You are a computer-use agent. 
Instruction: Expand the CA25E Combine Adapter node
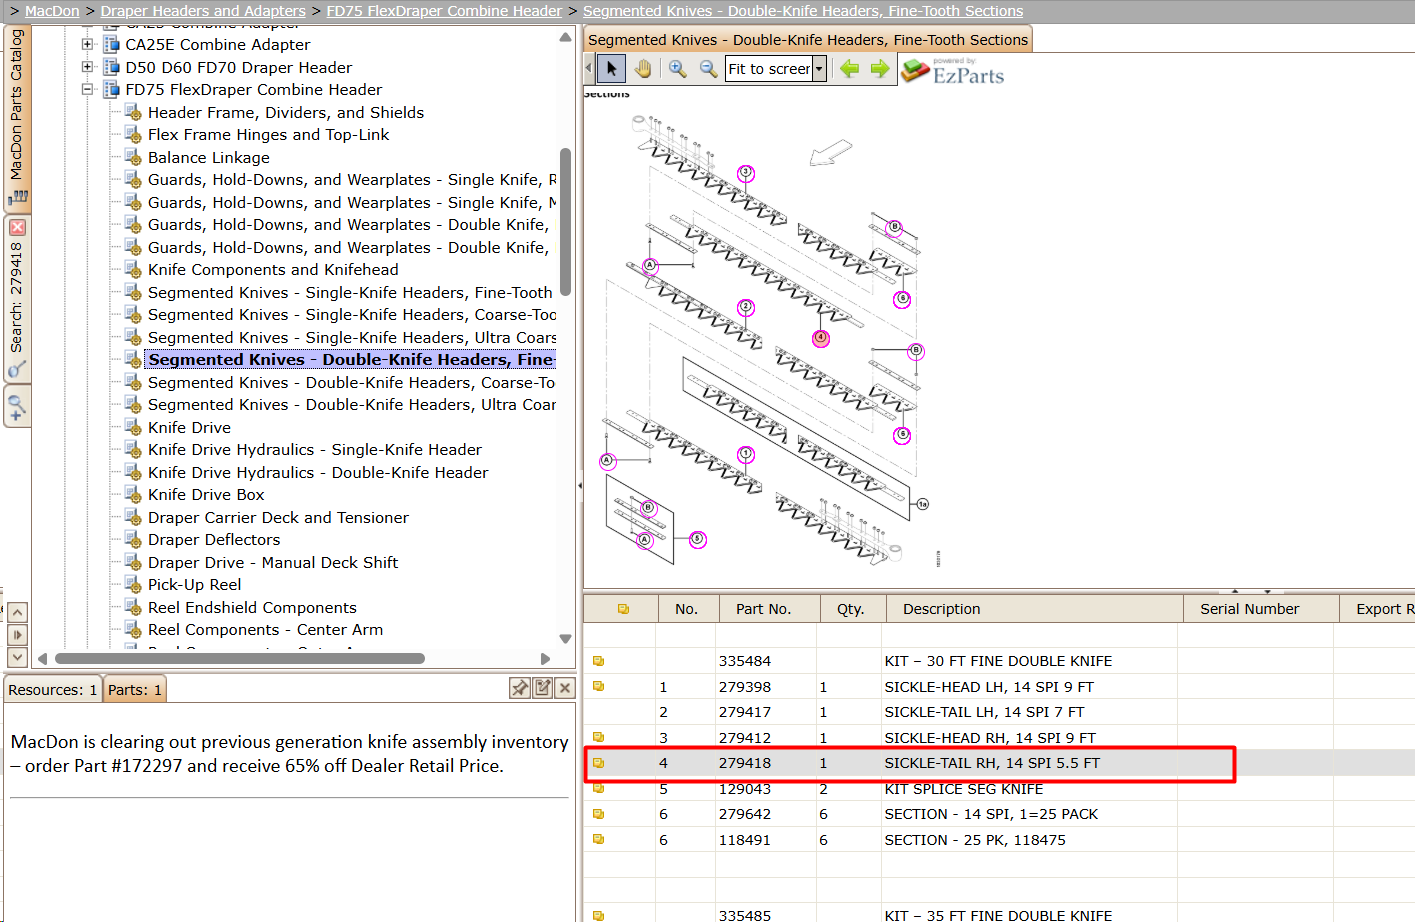click(x=87, y=44)
